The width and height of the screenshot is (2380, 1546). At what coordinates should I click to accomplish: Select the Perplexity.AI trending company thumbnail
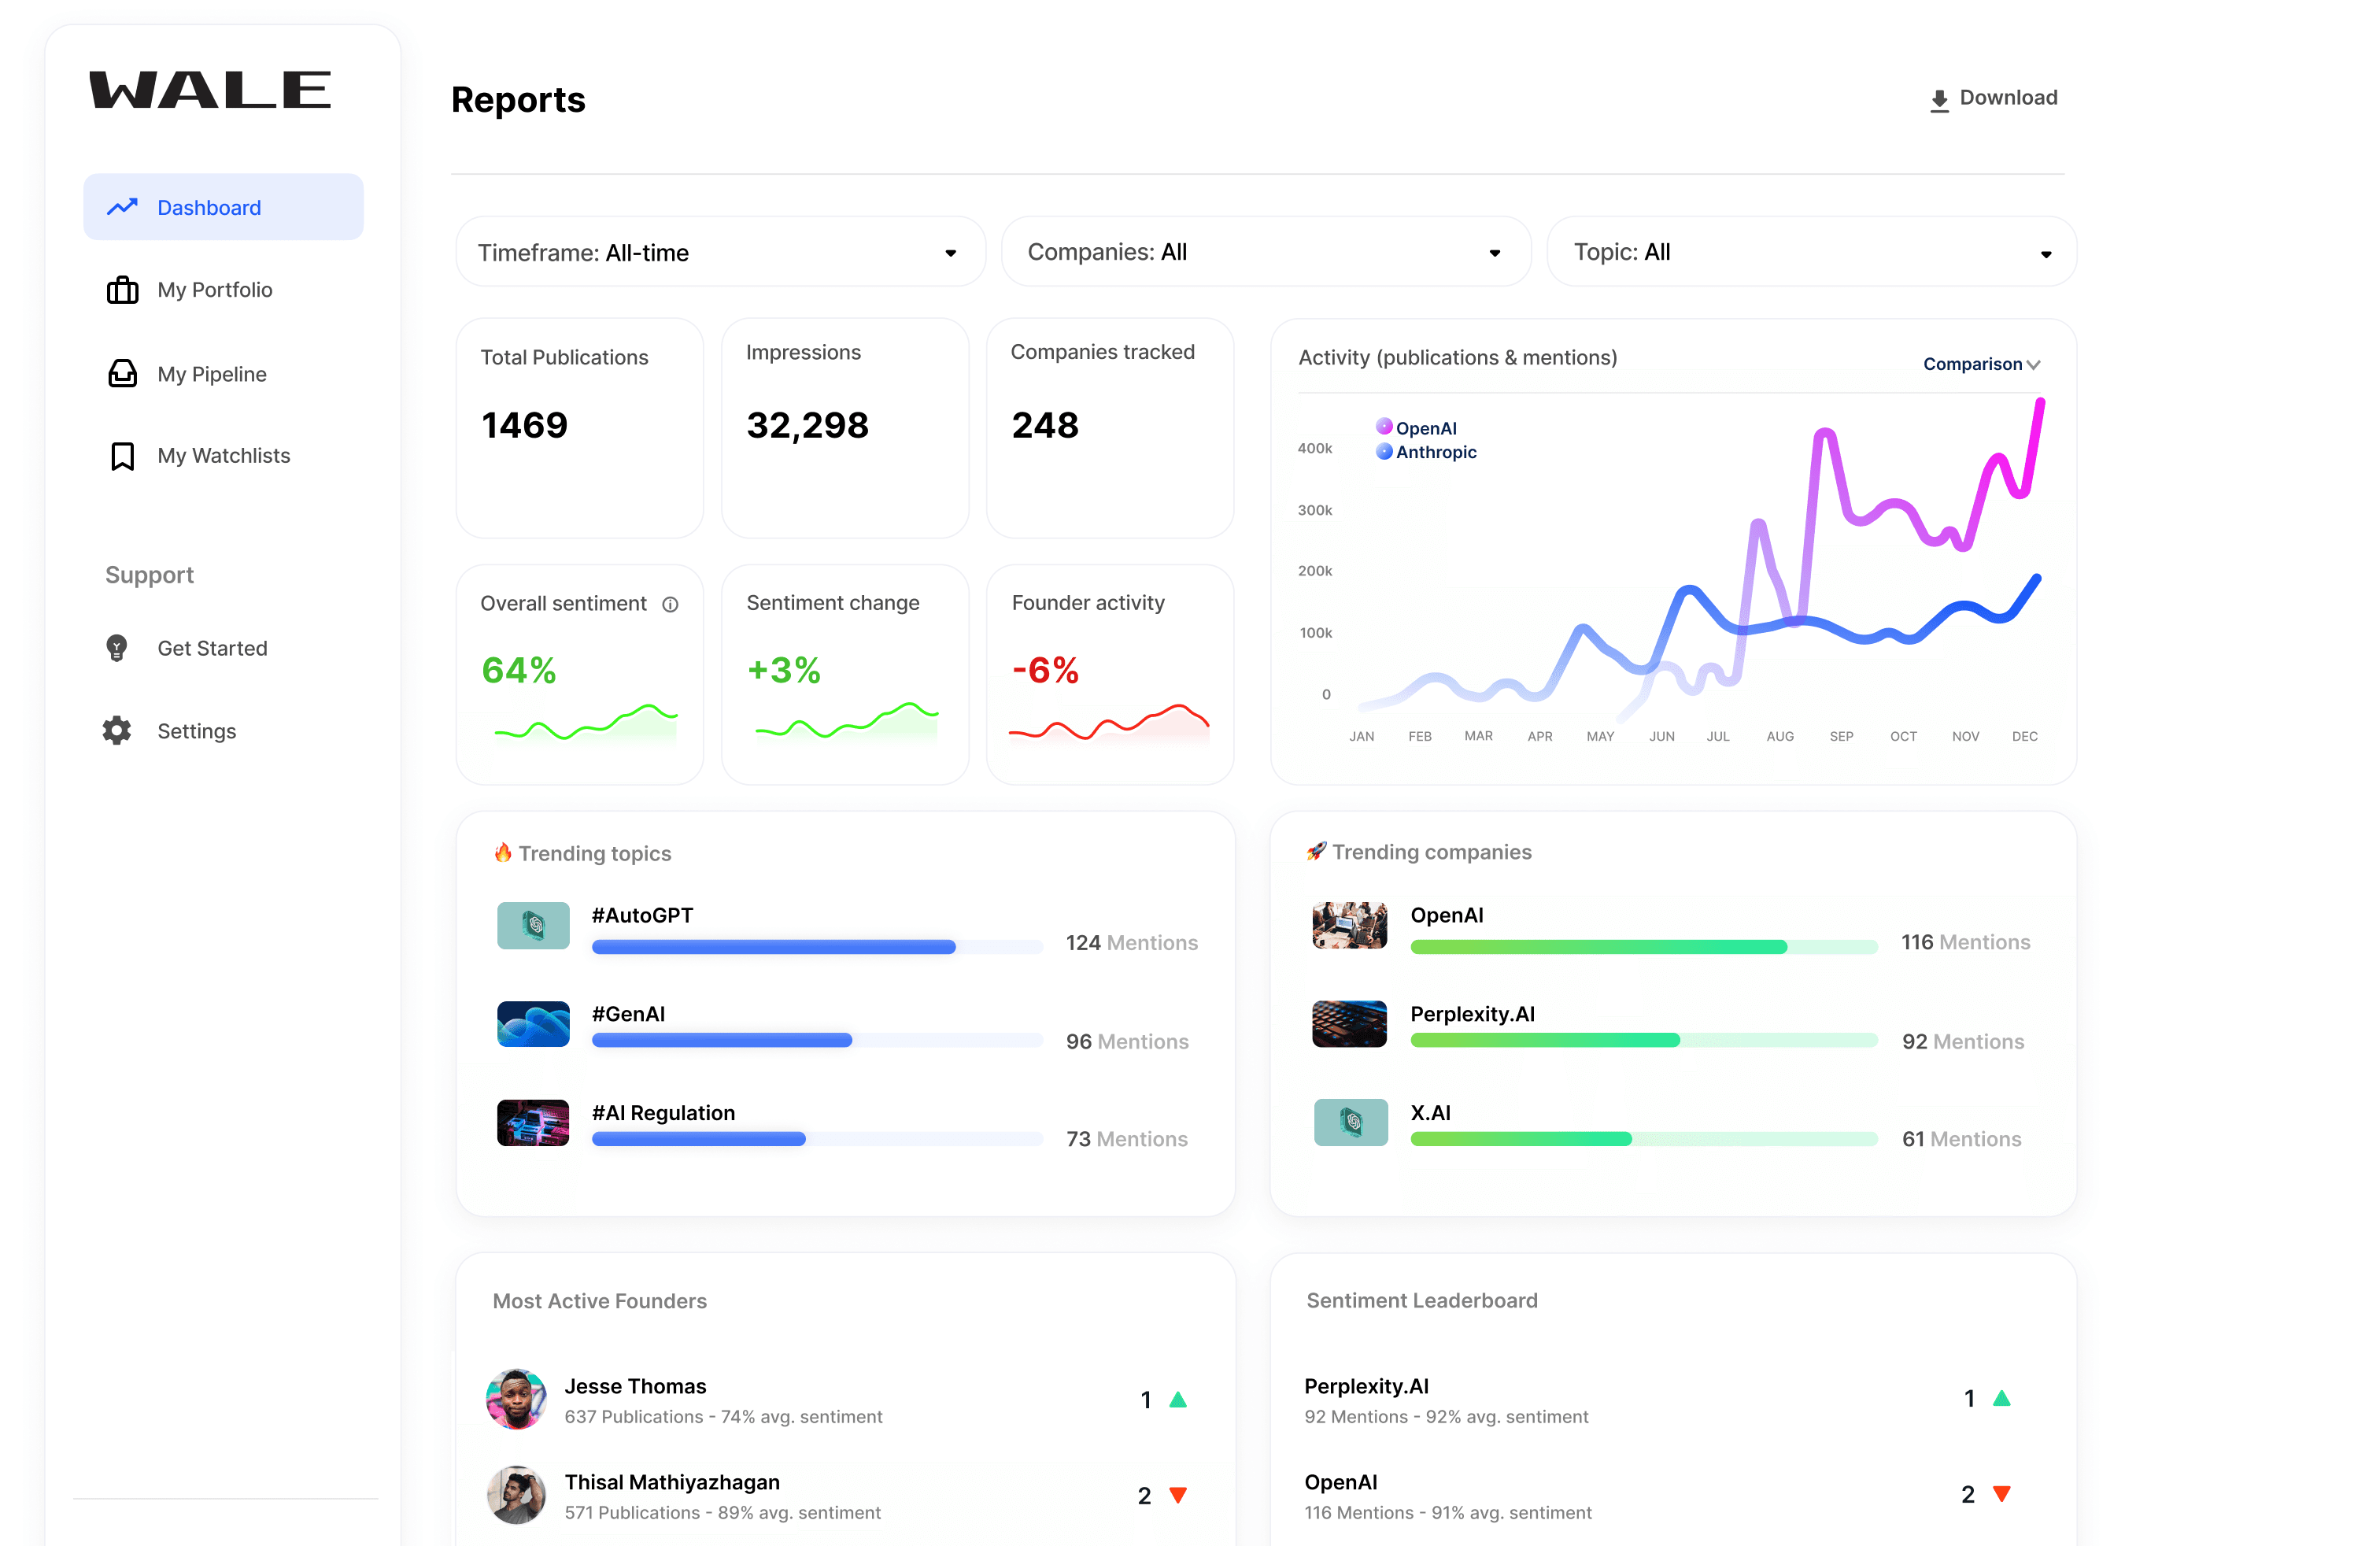(x=1349, y=1023)
